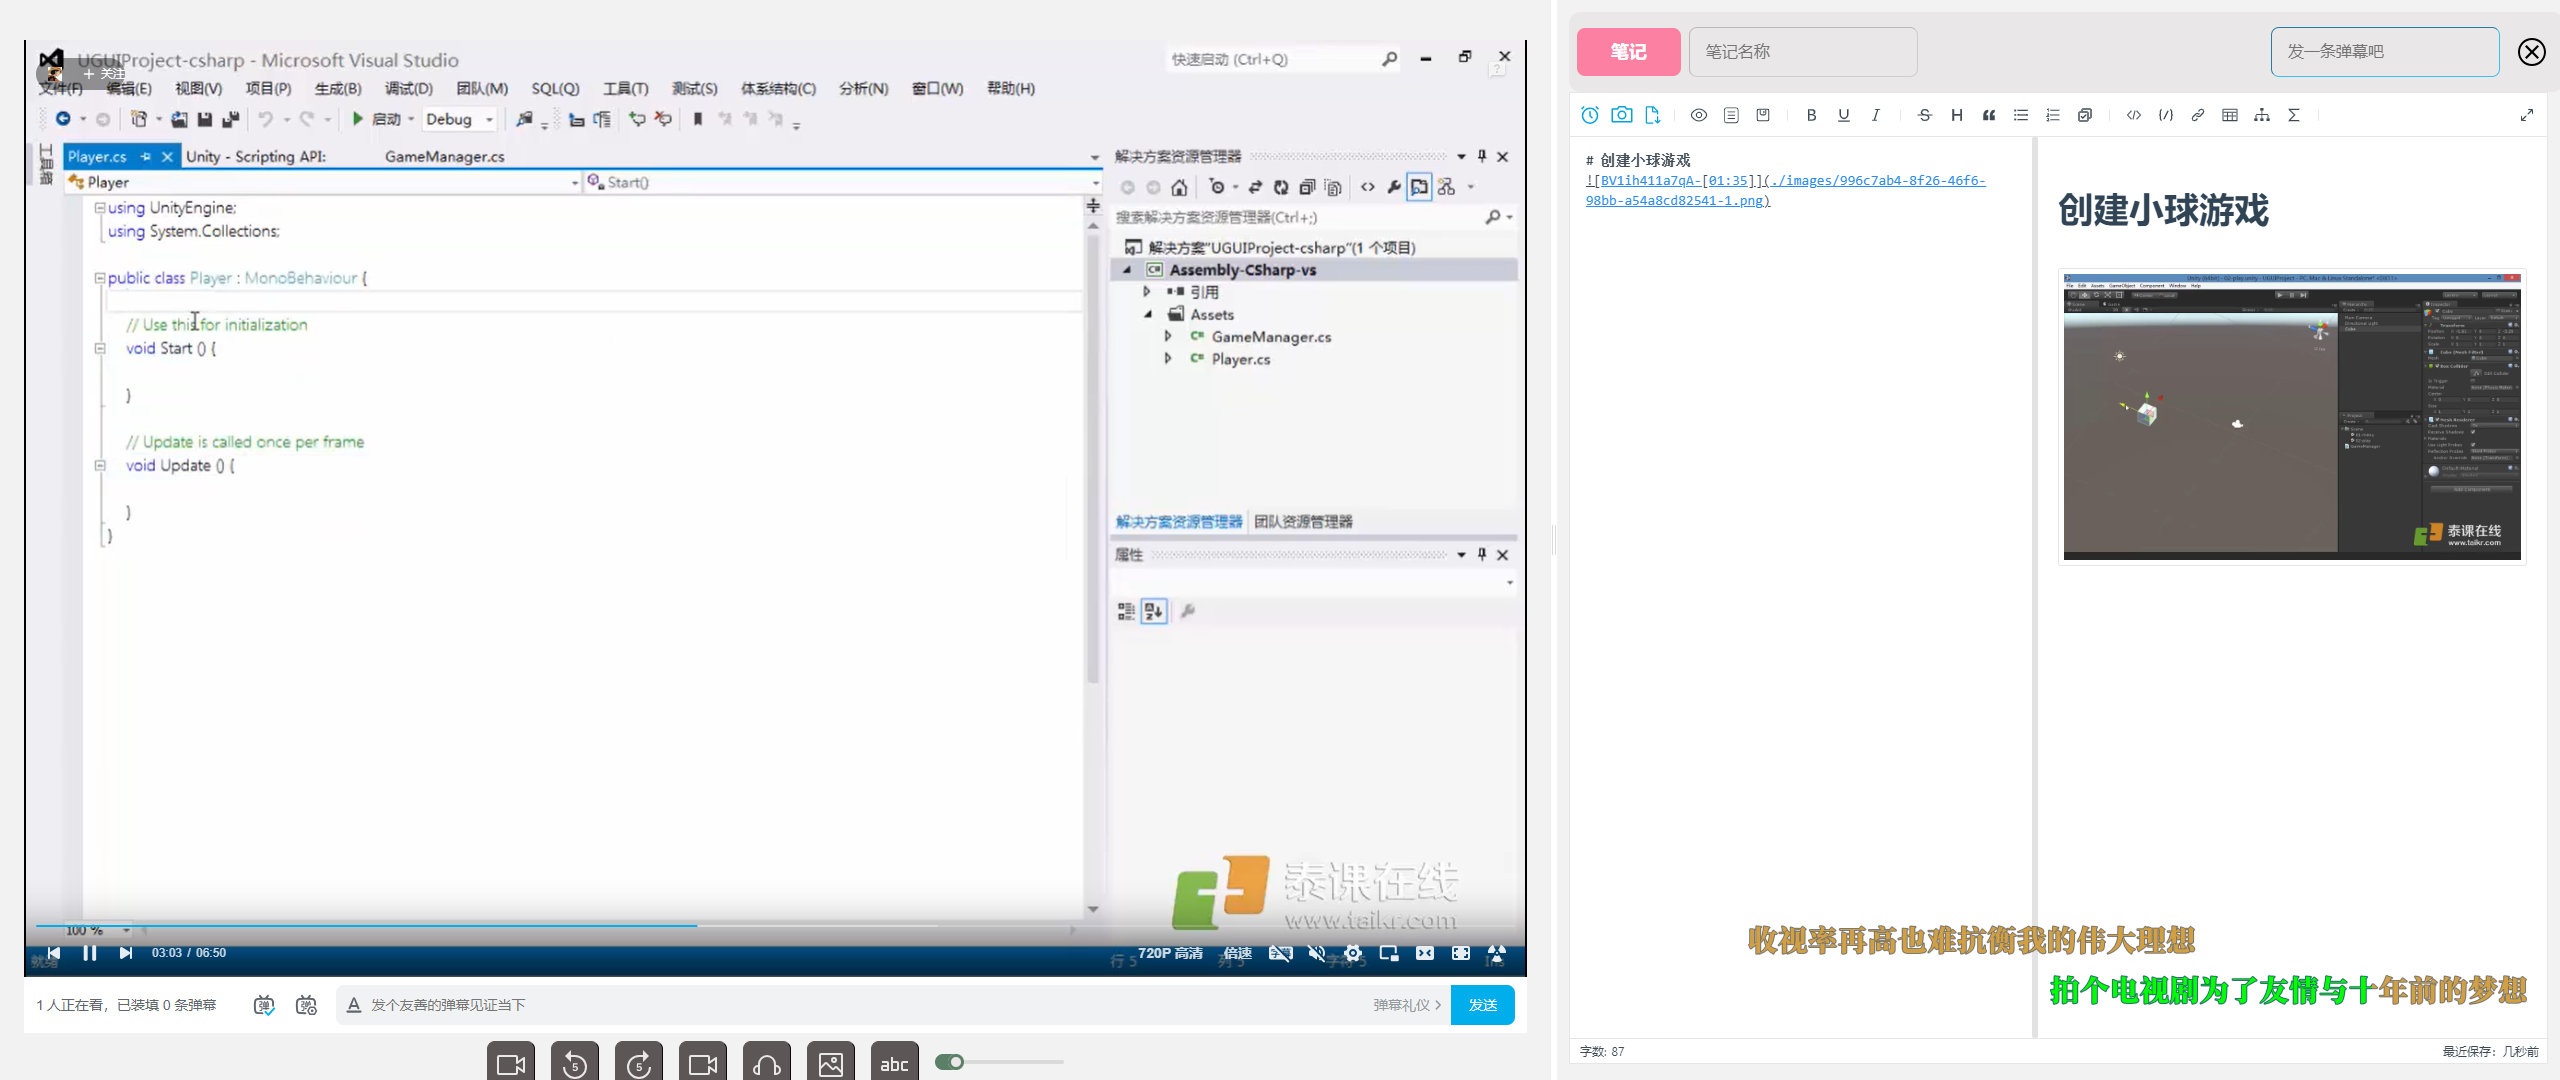Open the 倍速 playback speed menu
Viewport: 2560px width, 1080px height.
(x=1237, y=953)
